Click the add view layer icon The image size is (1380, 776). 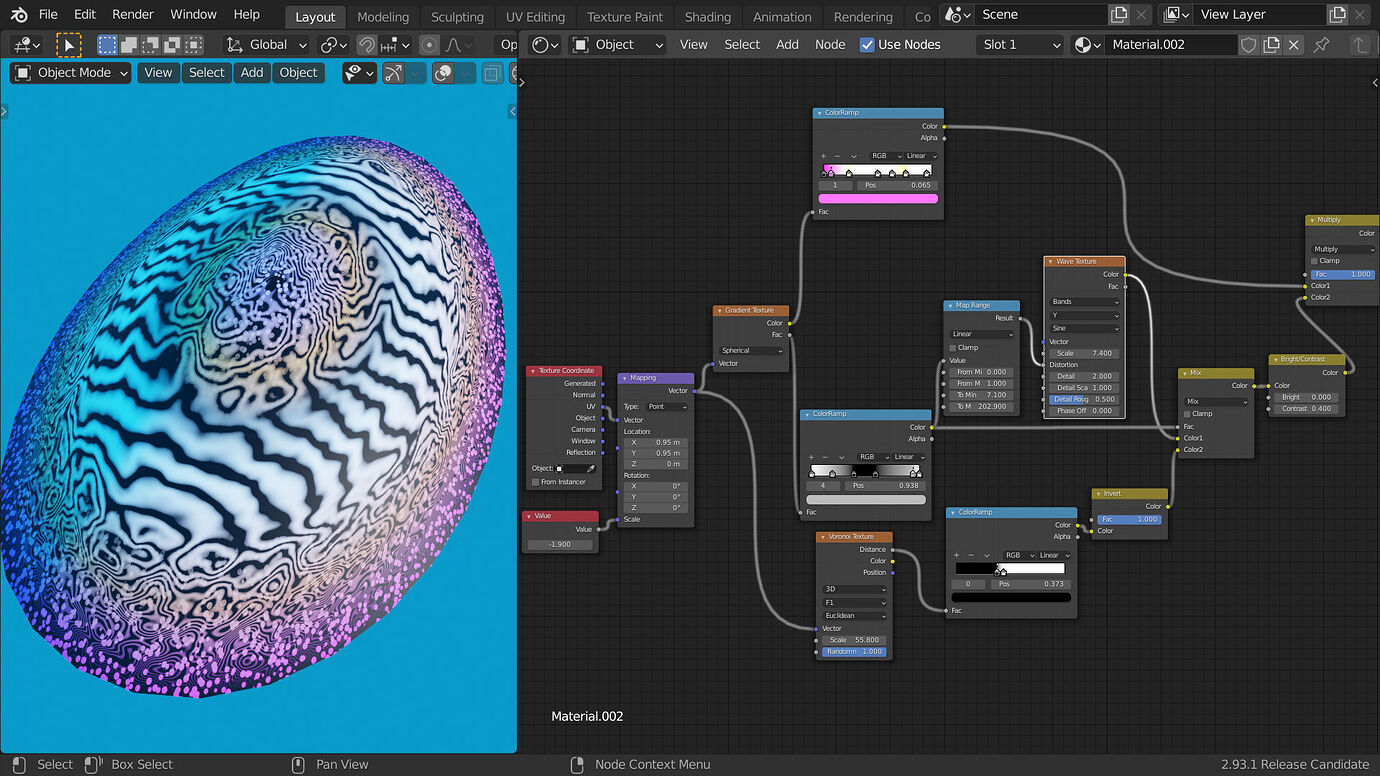click(1337, 15)
